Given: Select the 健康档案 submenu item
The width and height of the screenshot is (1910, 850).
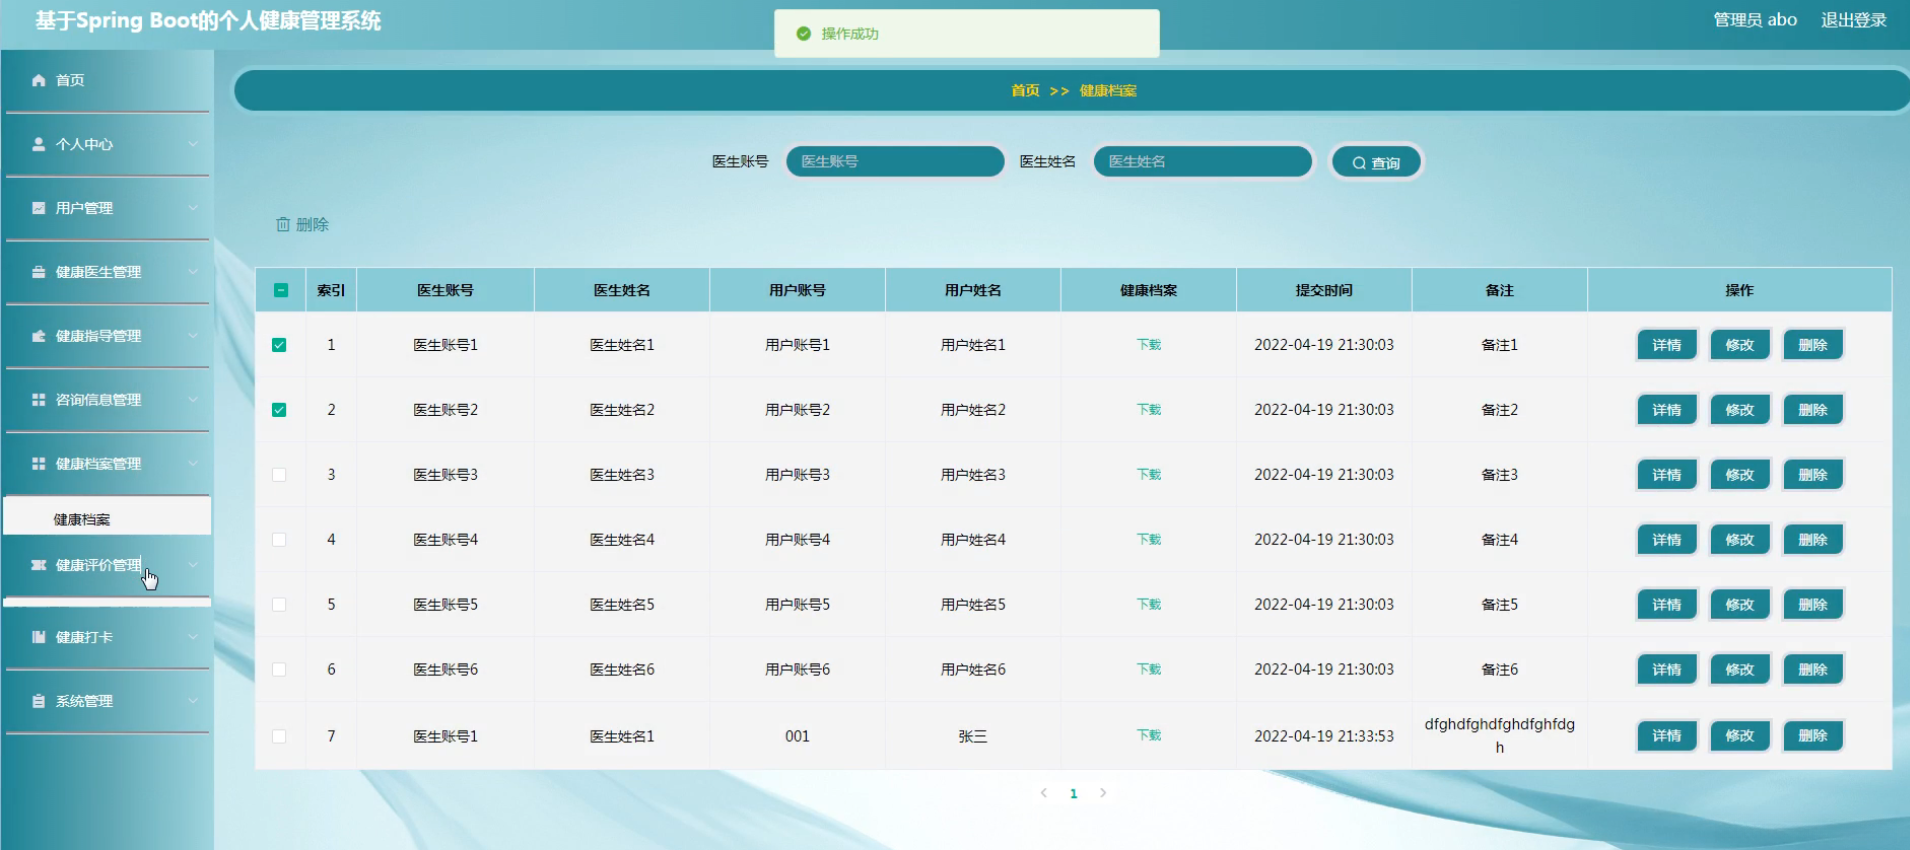Looking at the screenshot, I should (107, 519).
